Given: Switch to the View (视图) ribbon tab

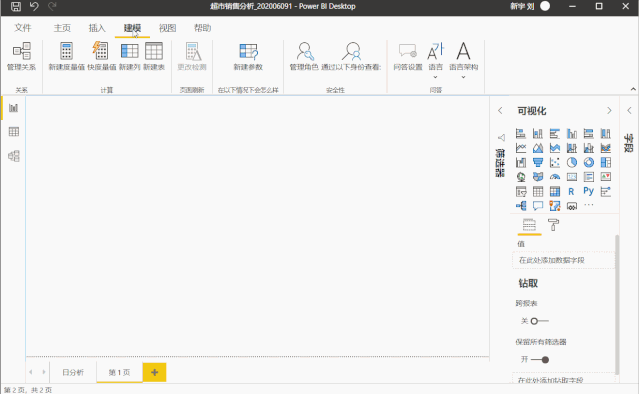Looking at the screenshot, I should (167, 28).
